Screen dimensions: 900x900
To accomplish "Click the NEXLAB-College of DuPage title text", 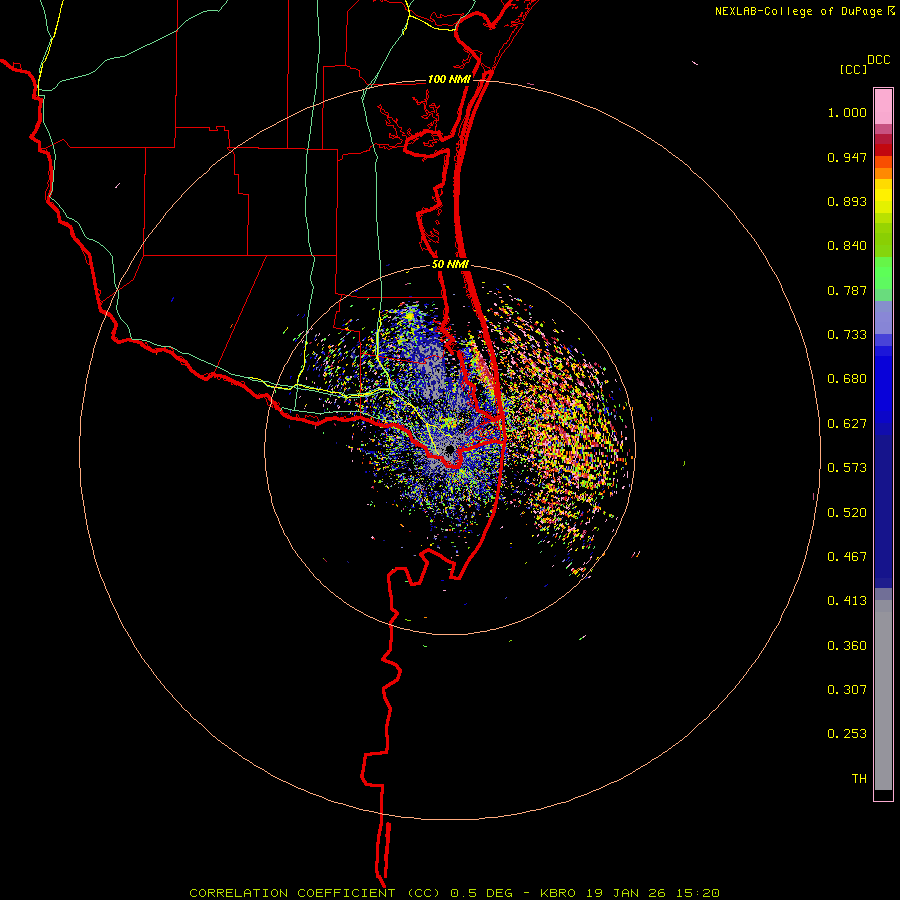I will click(798, 11).
